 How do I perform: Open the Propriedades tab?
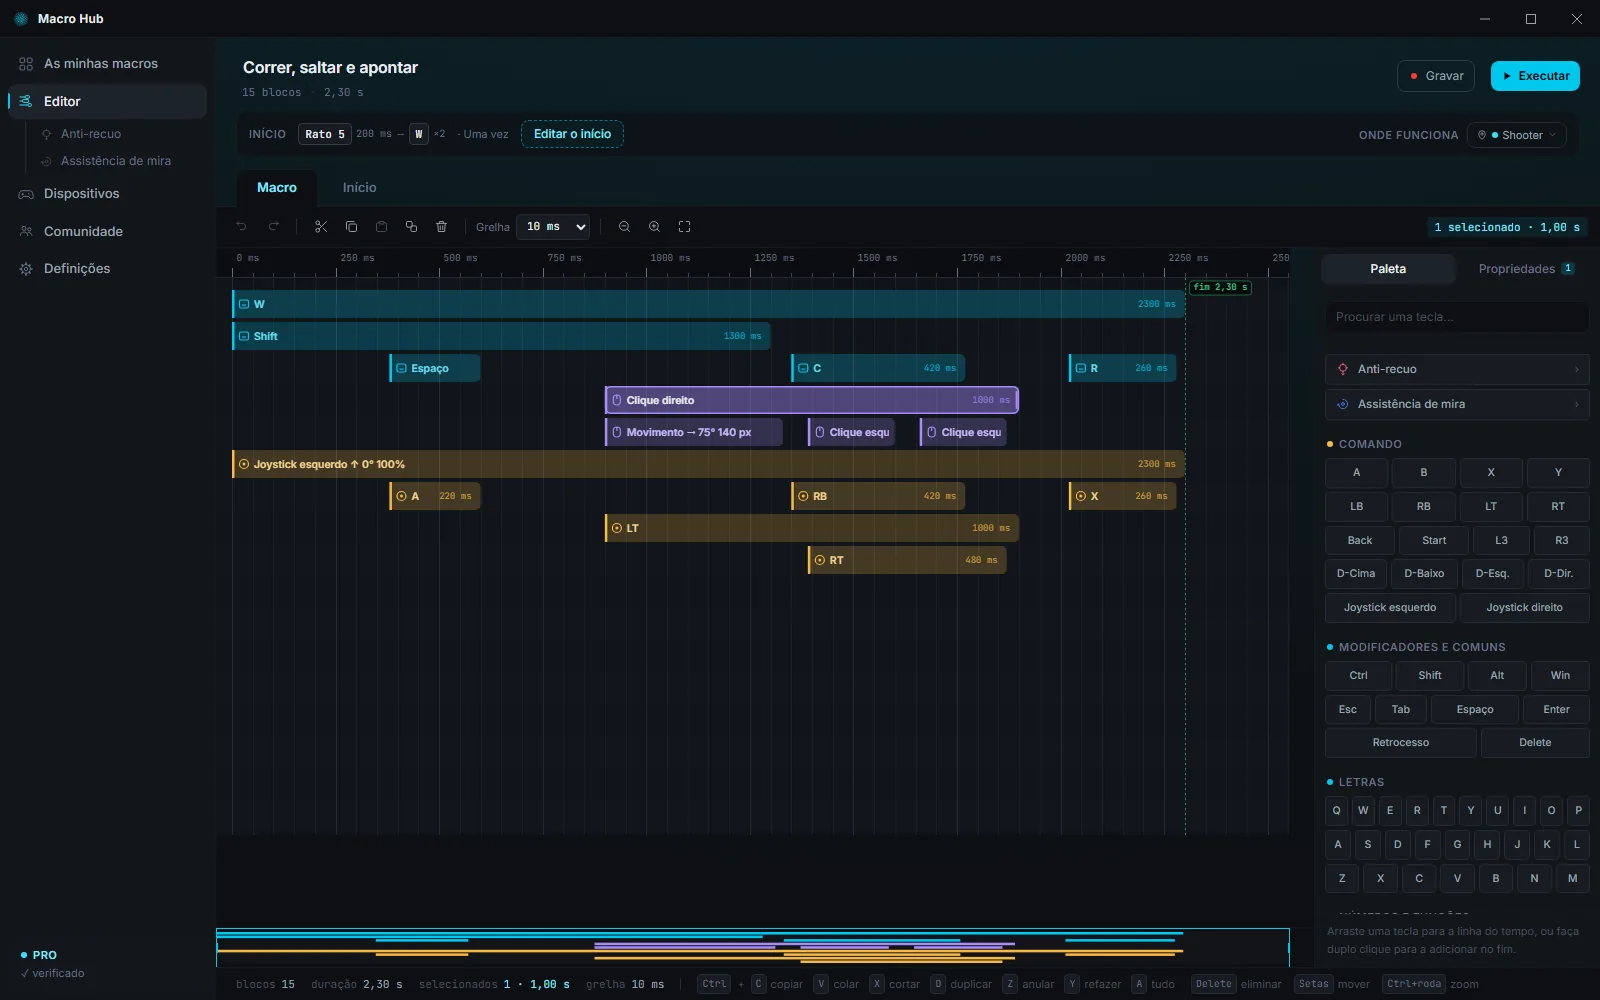pyautogui.click(x=1525, y=269)
